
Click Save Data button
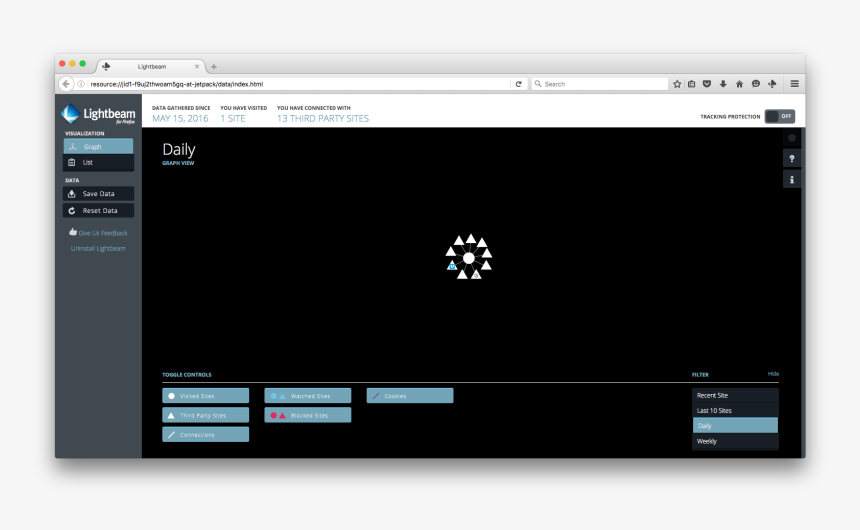coord(98,194)
